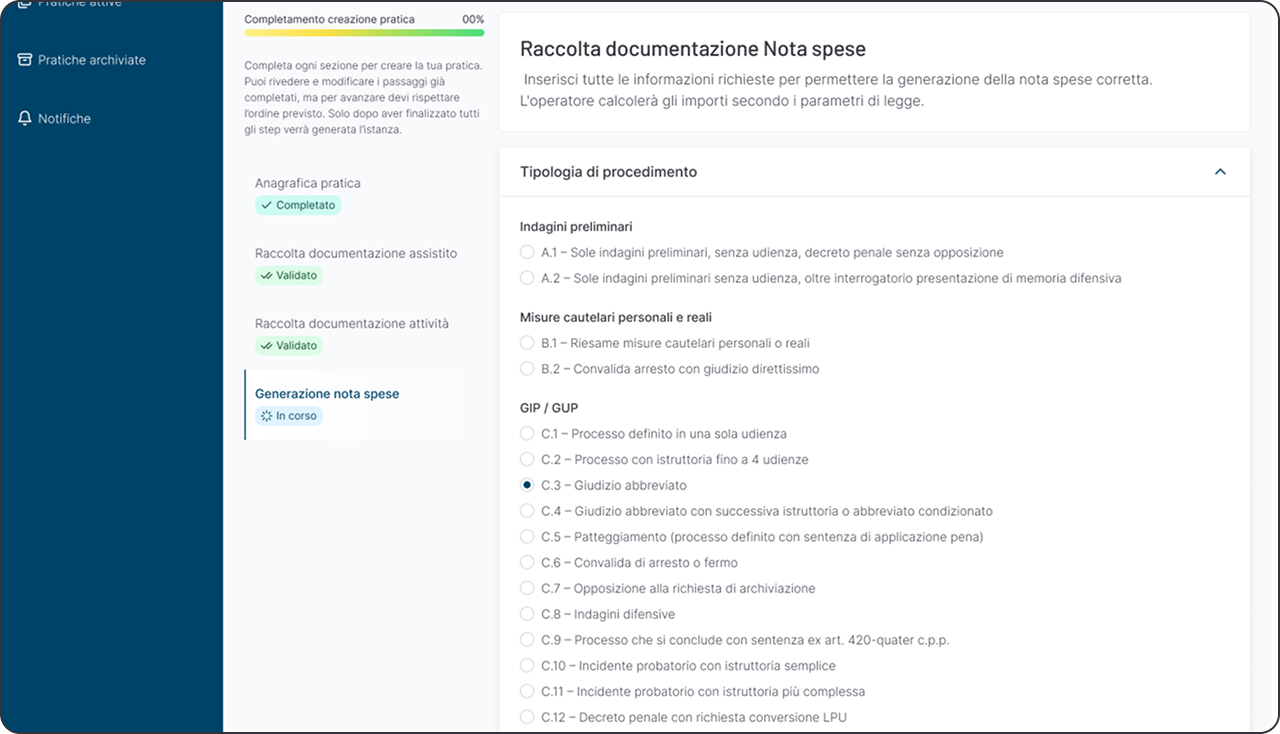The height and width of the screenshot is (734, 1280).
Task: Select C.9 sentenza ex art. 420-quater c.p.p.
Action: click(527, 640)
